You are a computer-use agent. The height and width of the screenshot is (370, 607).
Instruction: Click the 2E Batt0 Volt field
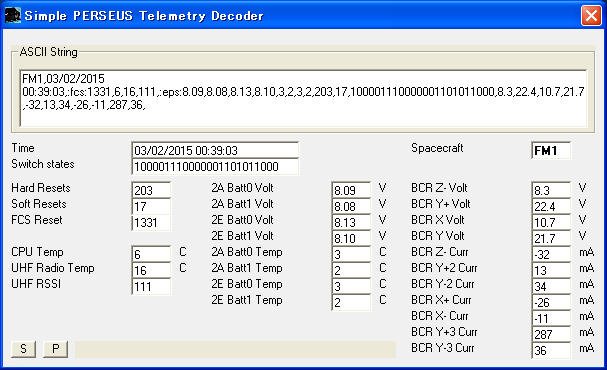pos(351,222)
